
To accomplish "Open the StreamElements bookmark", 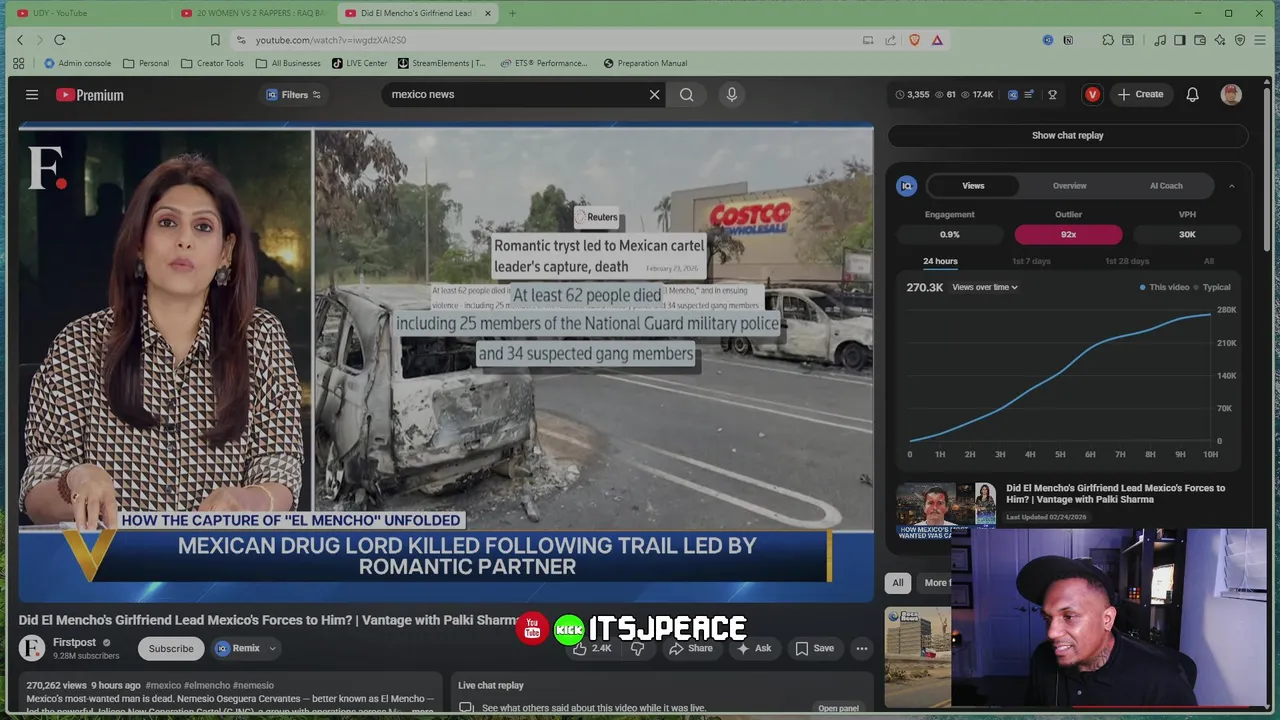I will (x=441, y=63).
